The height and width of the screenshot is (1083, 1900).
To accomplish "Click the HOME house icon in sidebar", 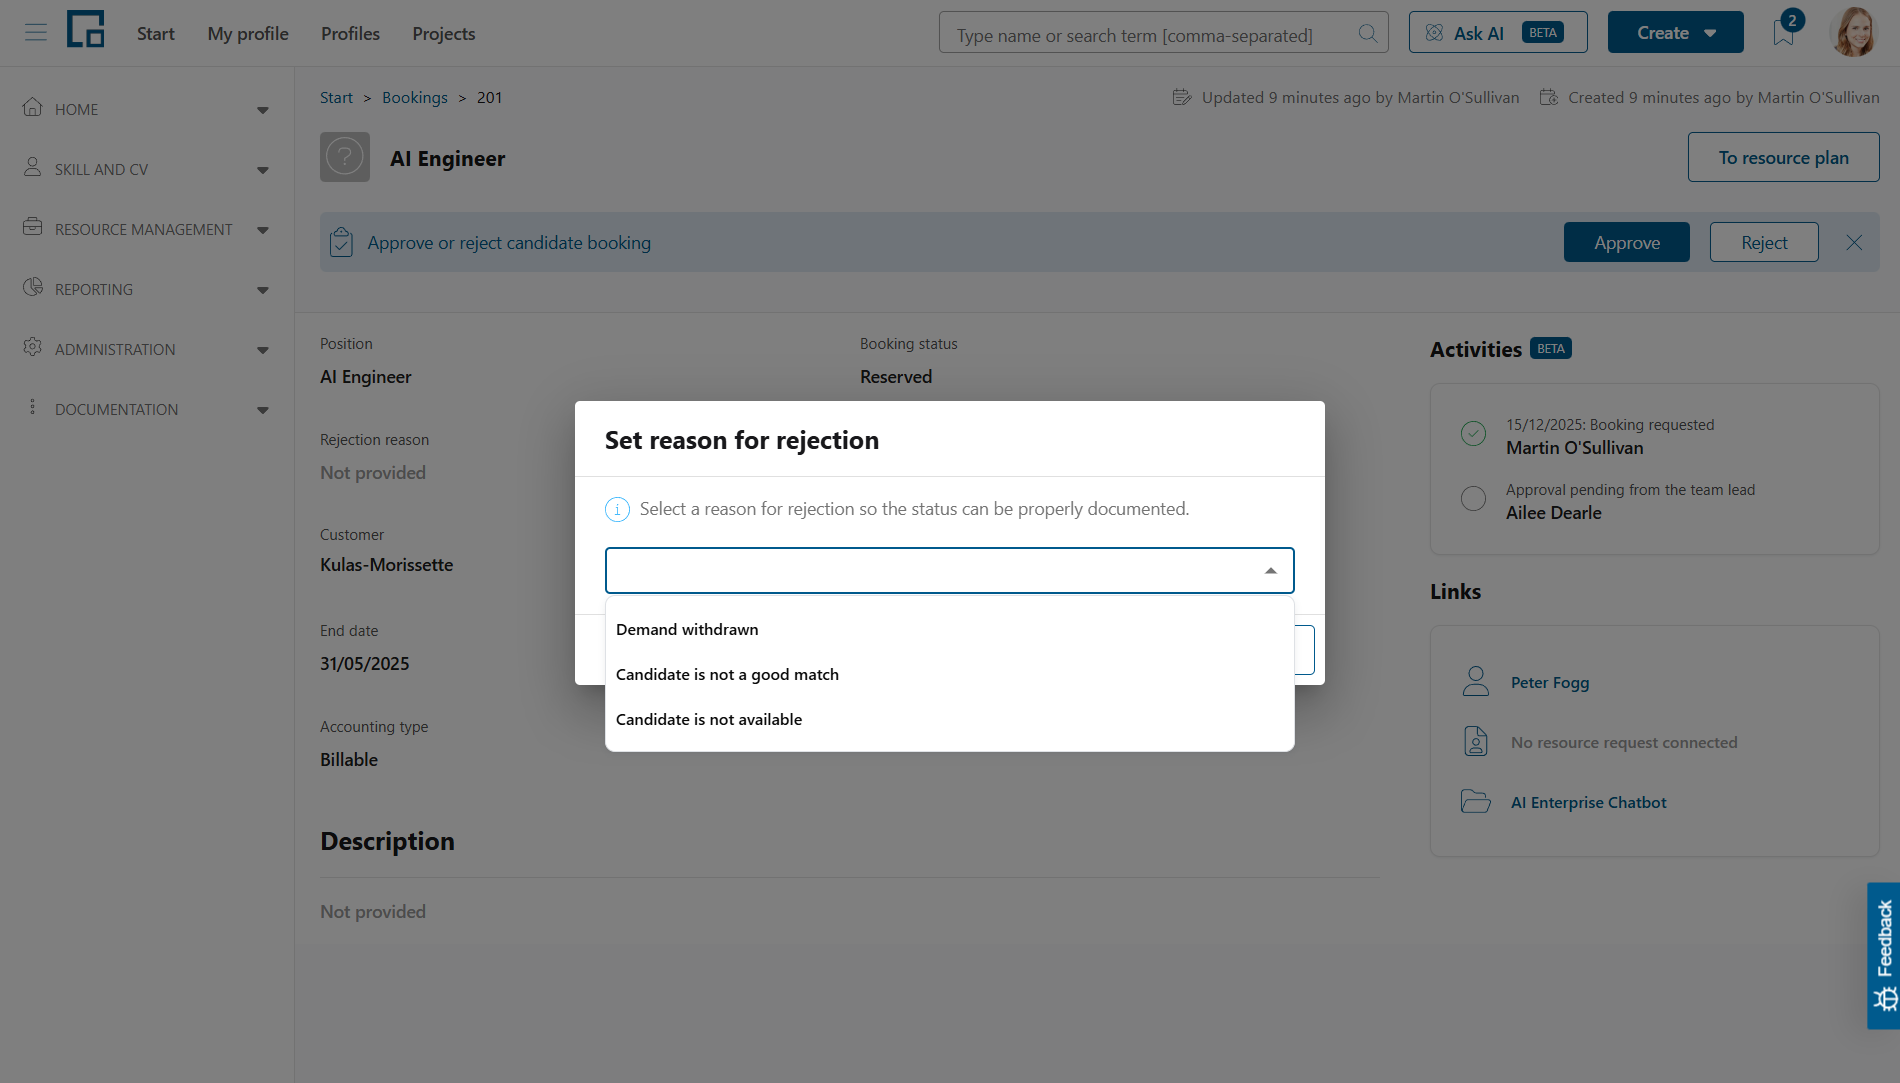I will [33, 108].
